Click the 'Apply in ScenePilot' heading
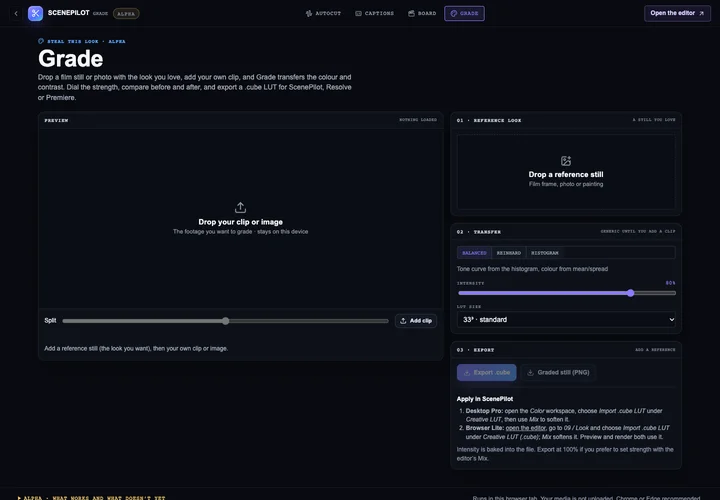This screenshot has height=500, width=720. click(484, 399)
